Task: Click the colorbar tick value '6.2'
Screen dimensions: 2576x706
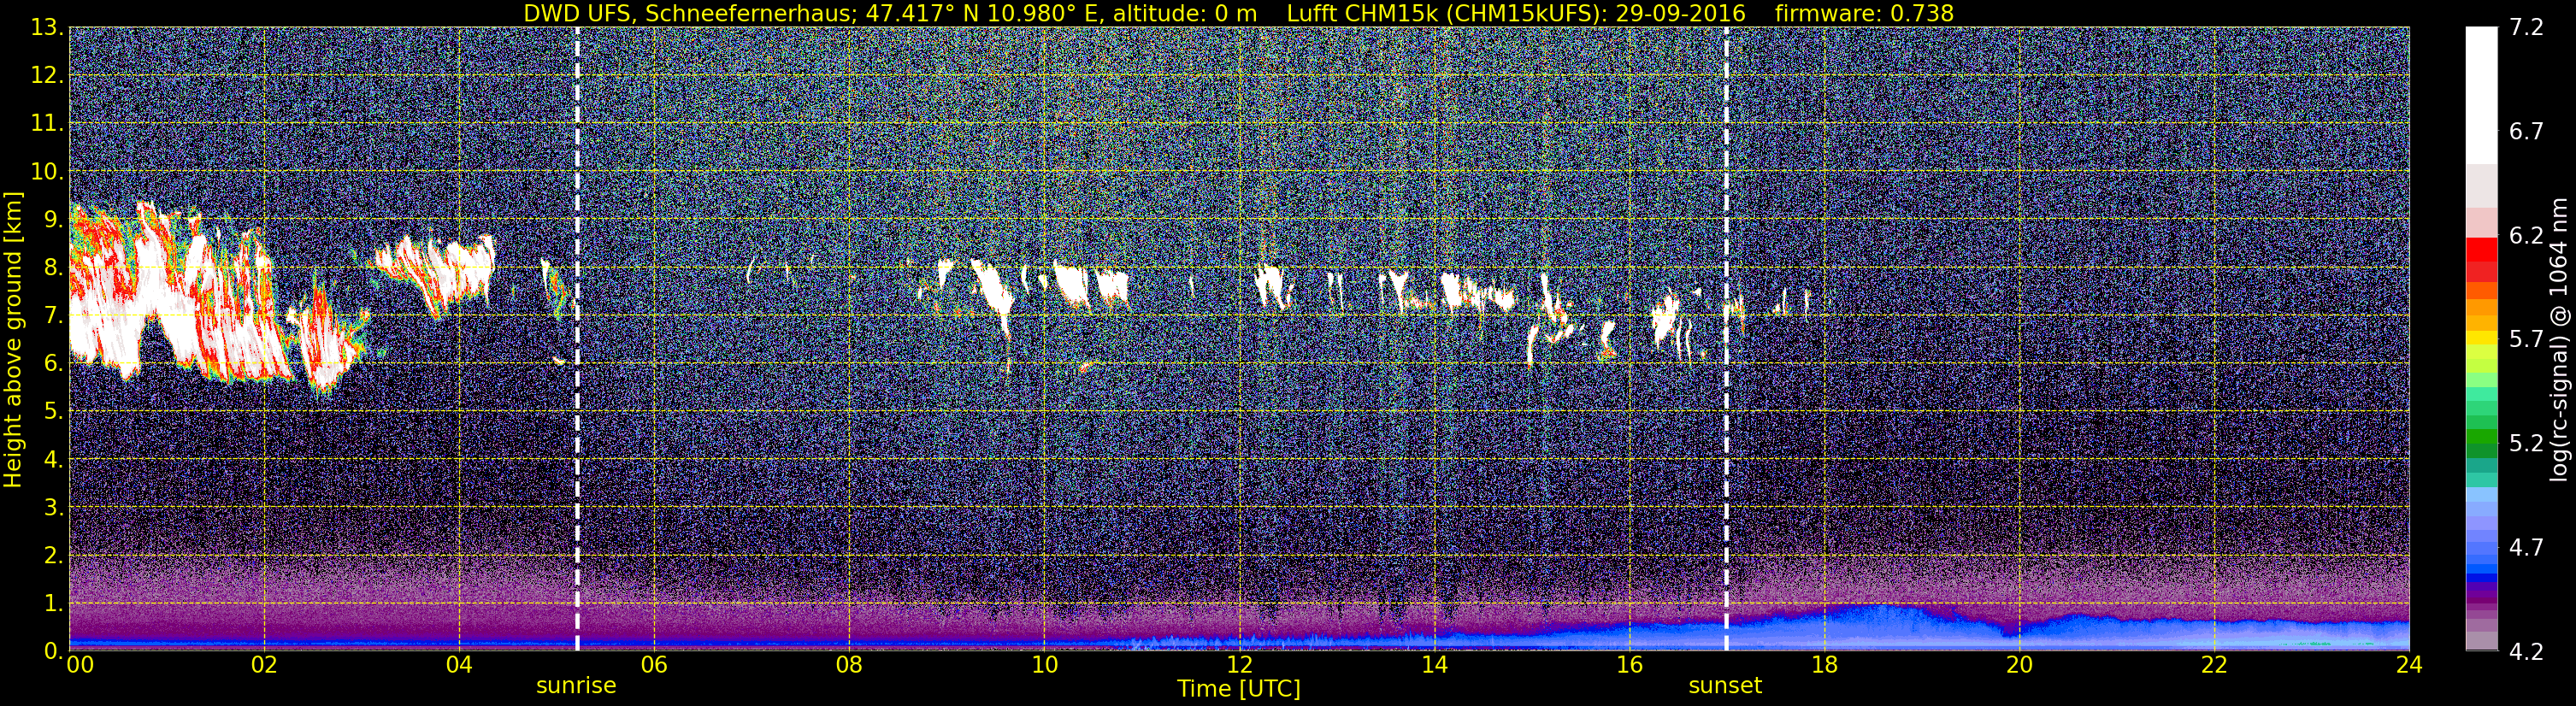Action: tap(2526, 235)
